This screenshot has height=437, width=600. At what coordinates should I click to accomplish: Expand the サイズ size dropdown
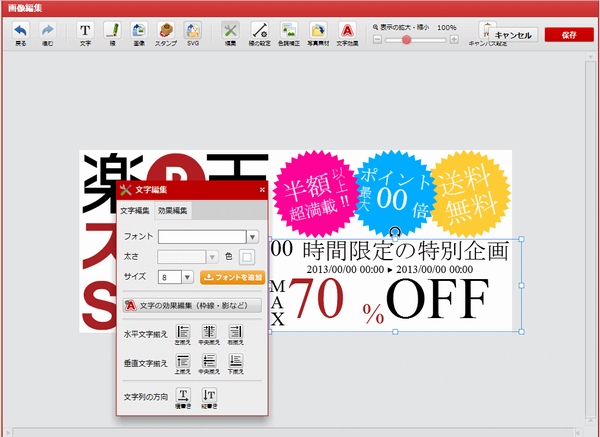[x=188, y=277]
